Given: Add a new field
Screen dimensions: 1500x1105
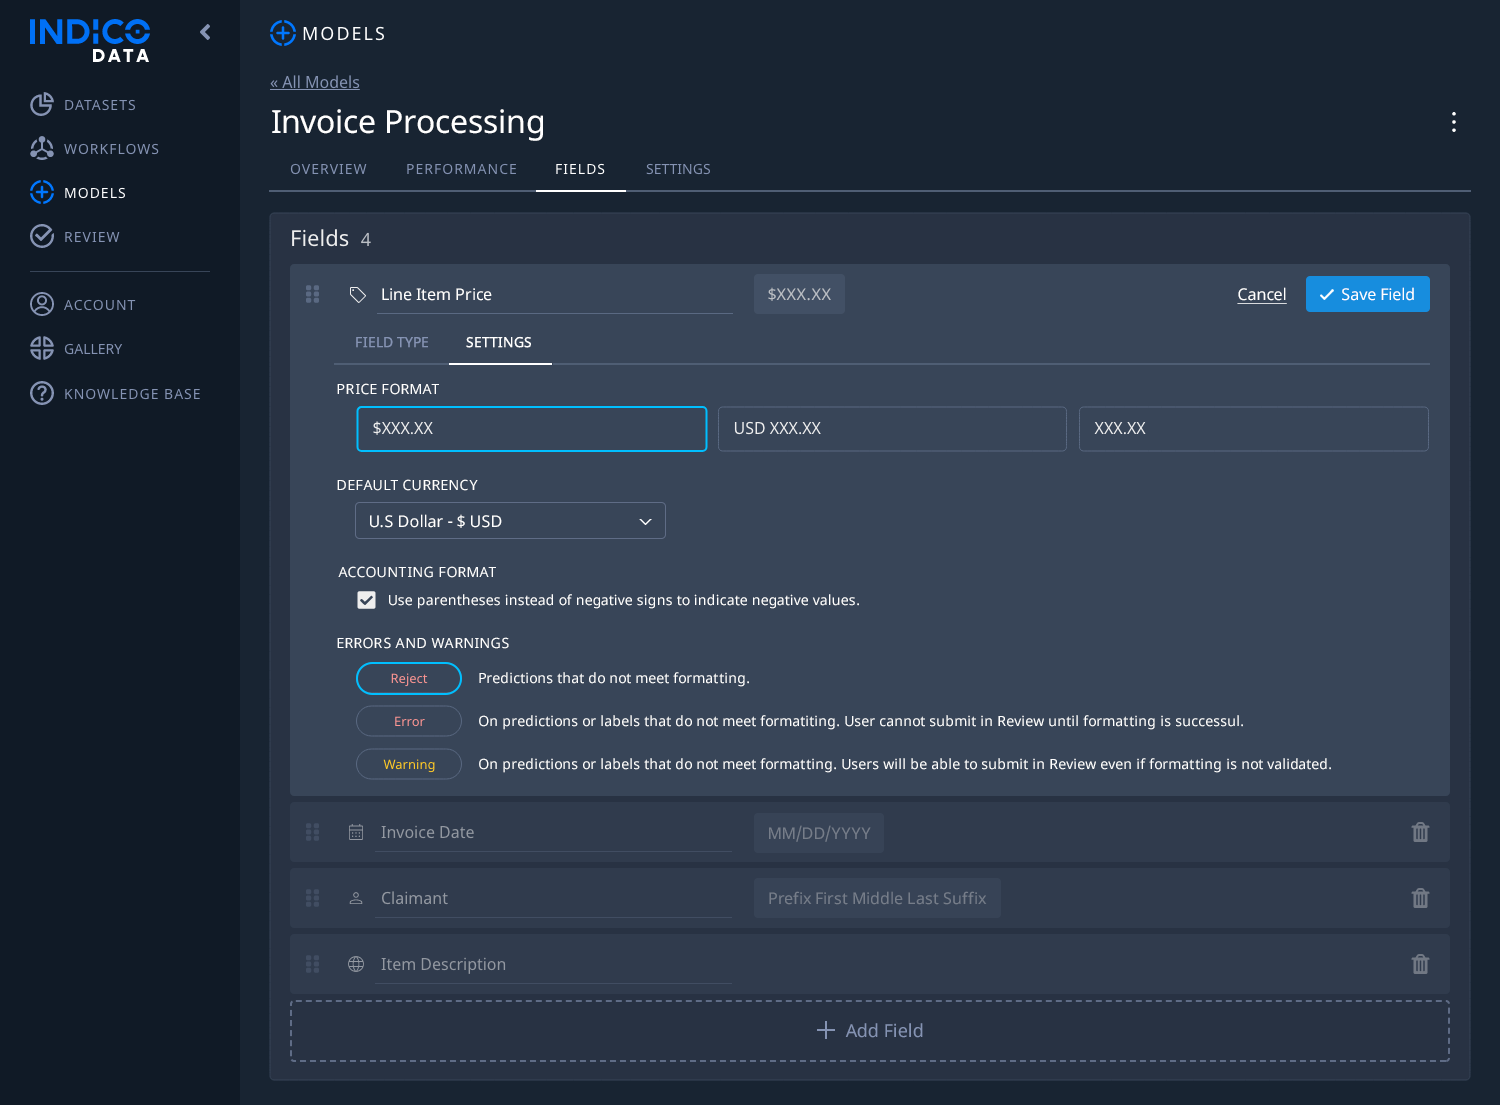Looking at the screenshot, I should pyautogui.click(x=870, y=1031).
